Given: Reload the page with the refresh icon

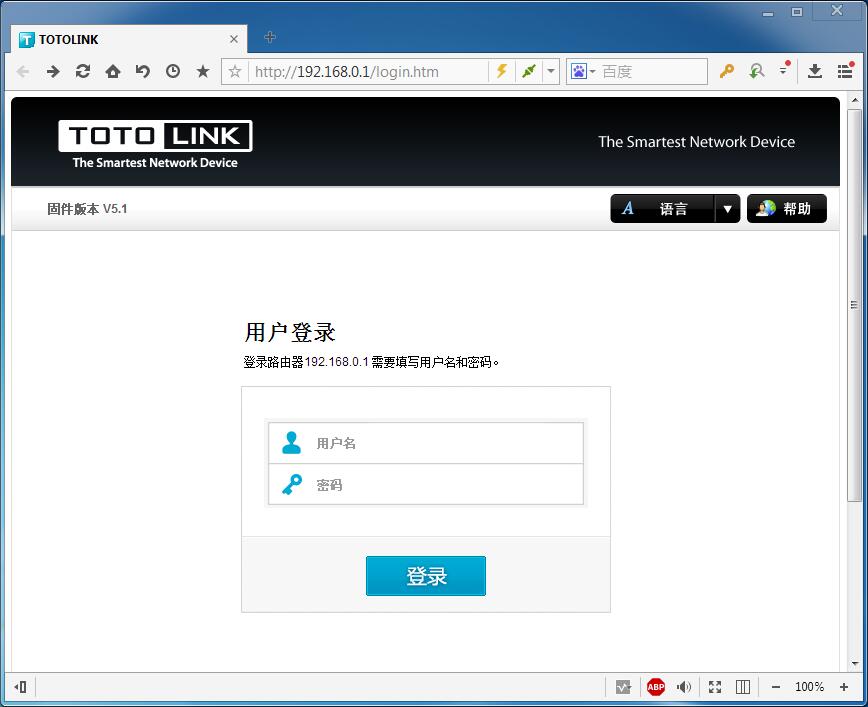Looking at the screenshot, I should (x=83, y=71).
